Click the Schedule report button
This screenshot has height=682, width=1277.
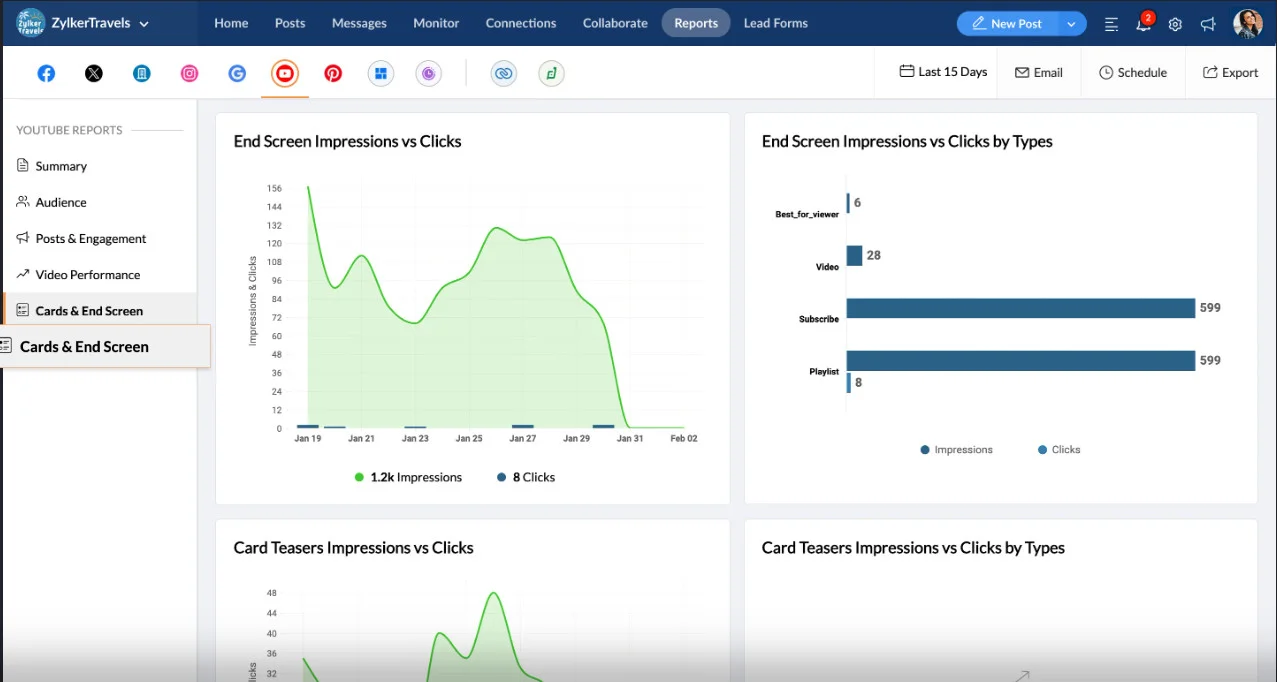[1133, 72]
